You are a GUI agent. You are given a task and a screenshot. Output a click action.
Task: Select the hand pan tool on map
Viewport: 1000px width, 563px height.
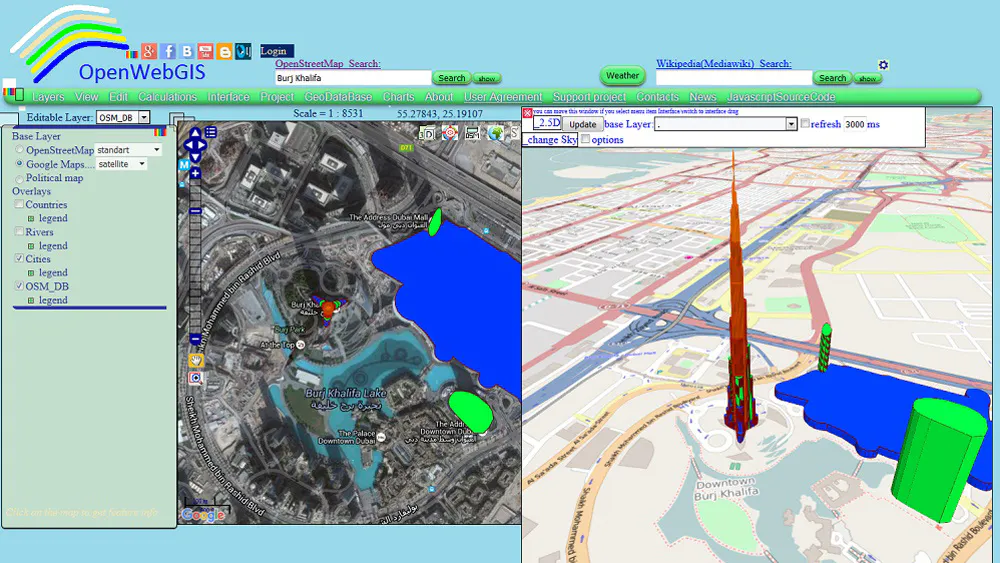click(x=196, y=360)
